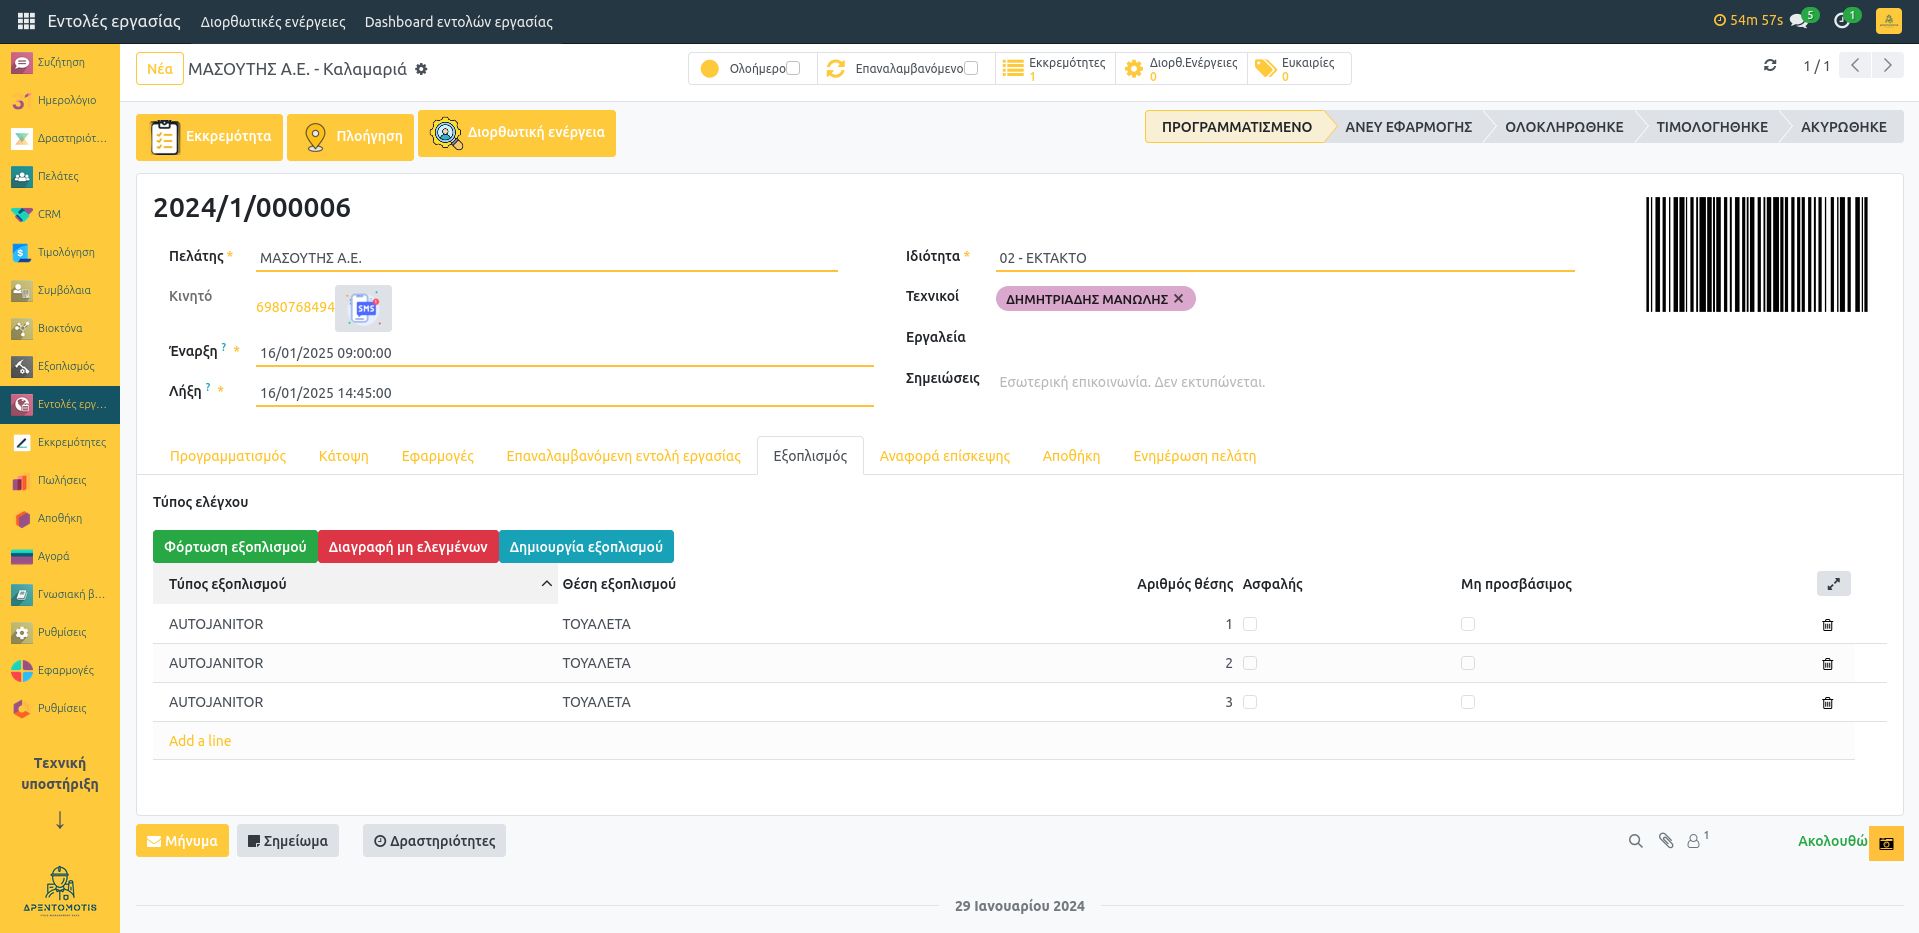
Task: Click Δημιουργία εξοπλισμού button
Action: pos(586,547)
